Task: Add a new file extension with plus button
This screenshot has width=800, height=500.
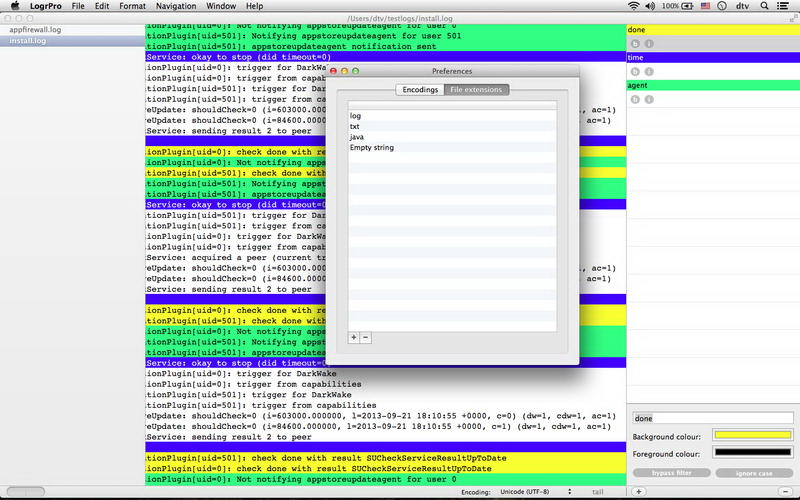Action: click(x=353, y=337)
